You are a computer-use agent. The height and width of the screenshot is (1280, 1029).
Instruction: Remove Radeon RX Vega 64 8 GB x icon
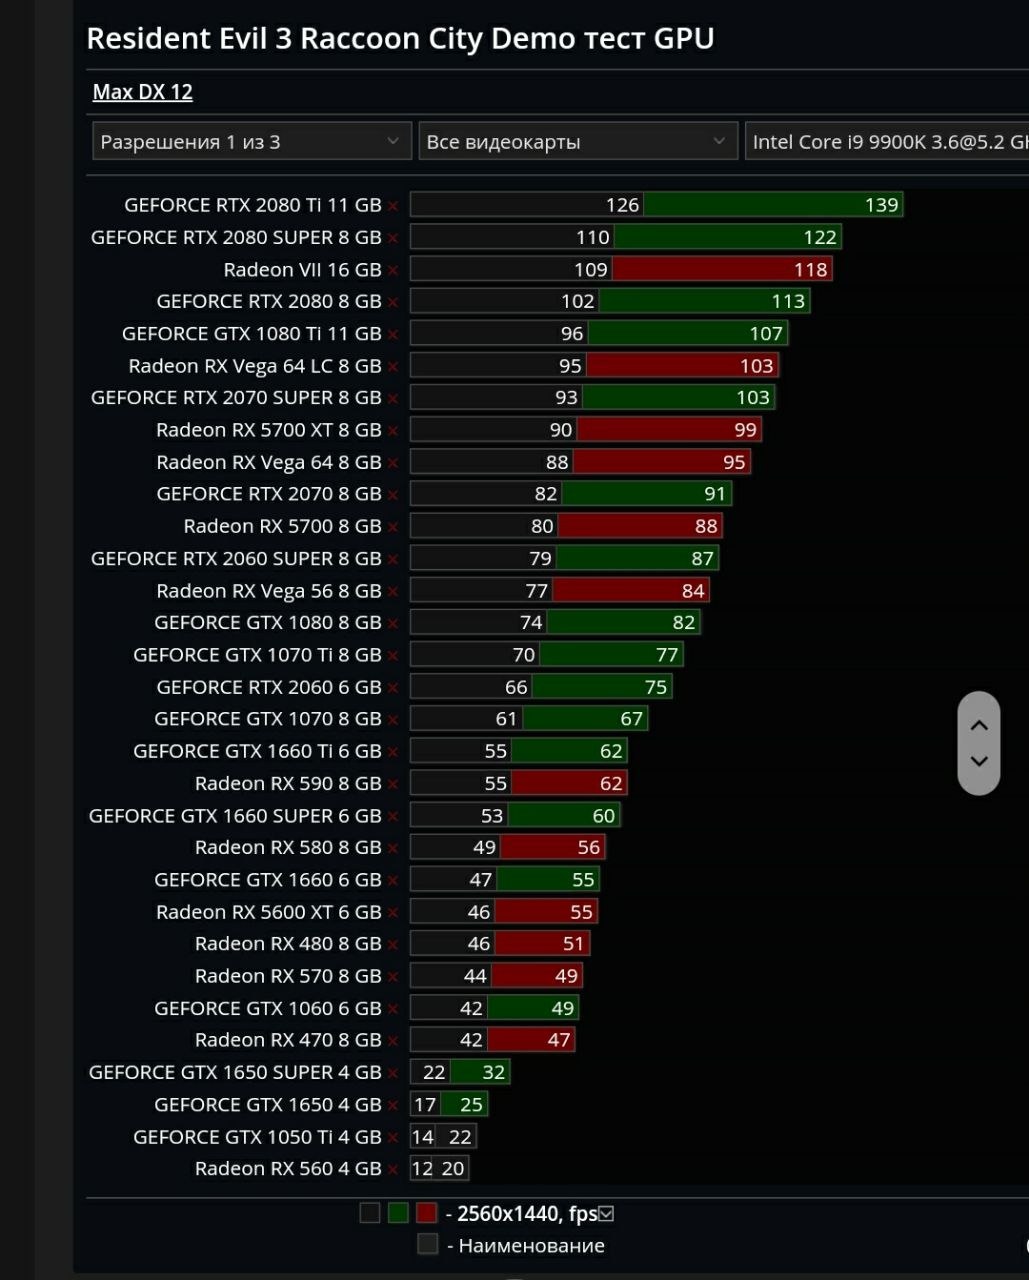(393, 463)
